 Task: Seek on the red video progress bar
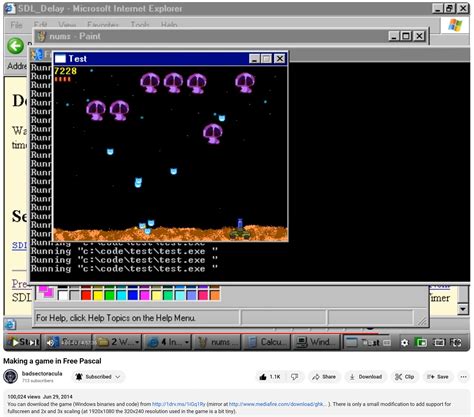[193, 333]
